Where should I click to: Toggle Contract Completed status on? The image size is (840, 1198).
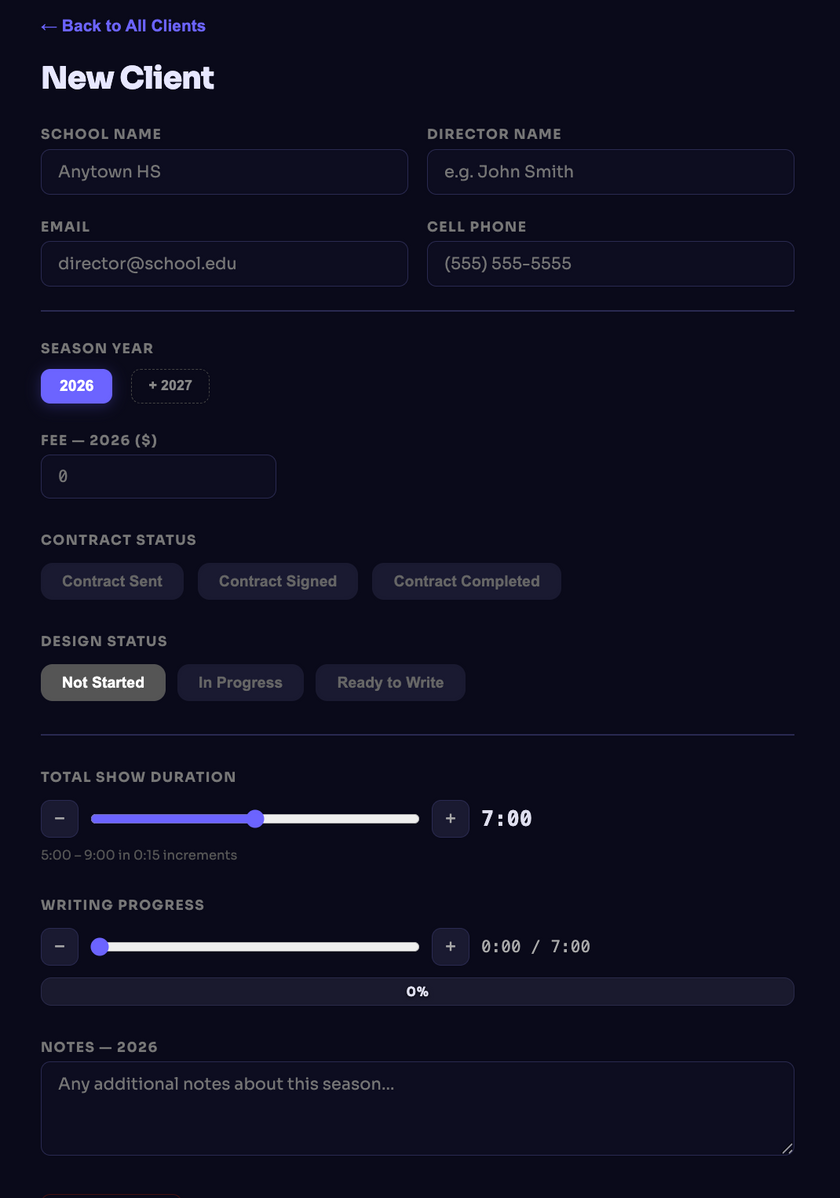click(x=466, y=581)
